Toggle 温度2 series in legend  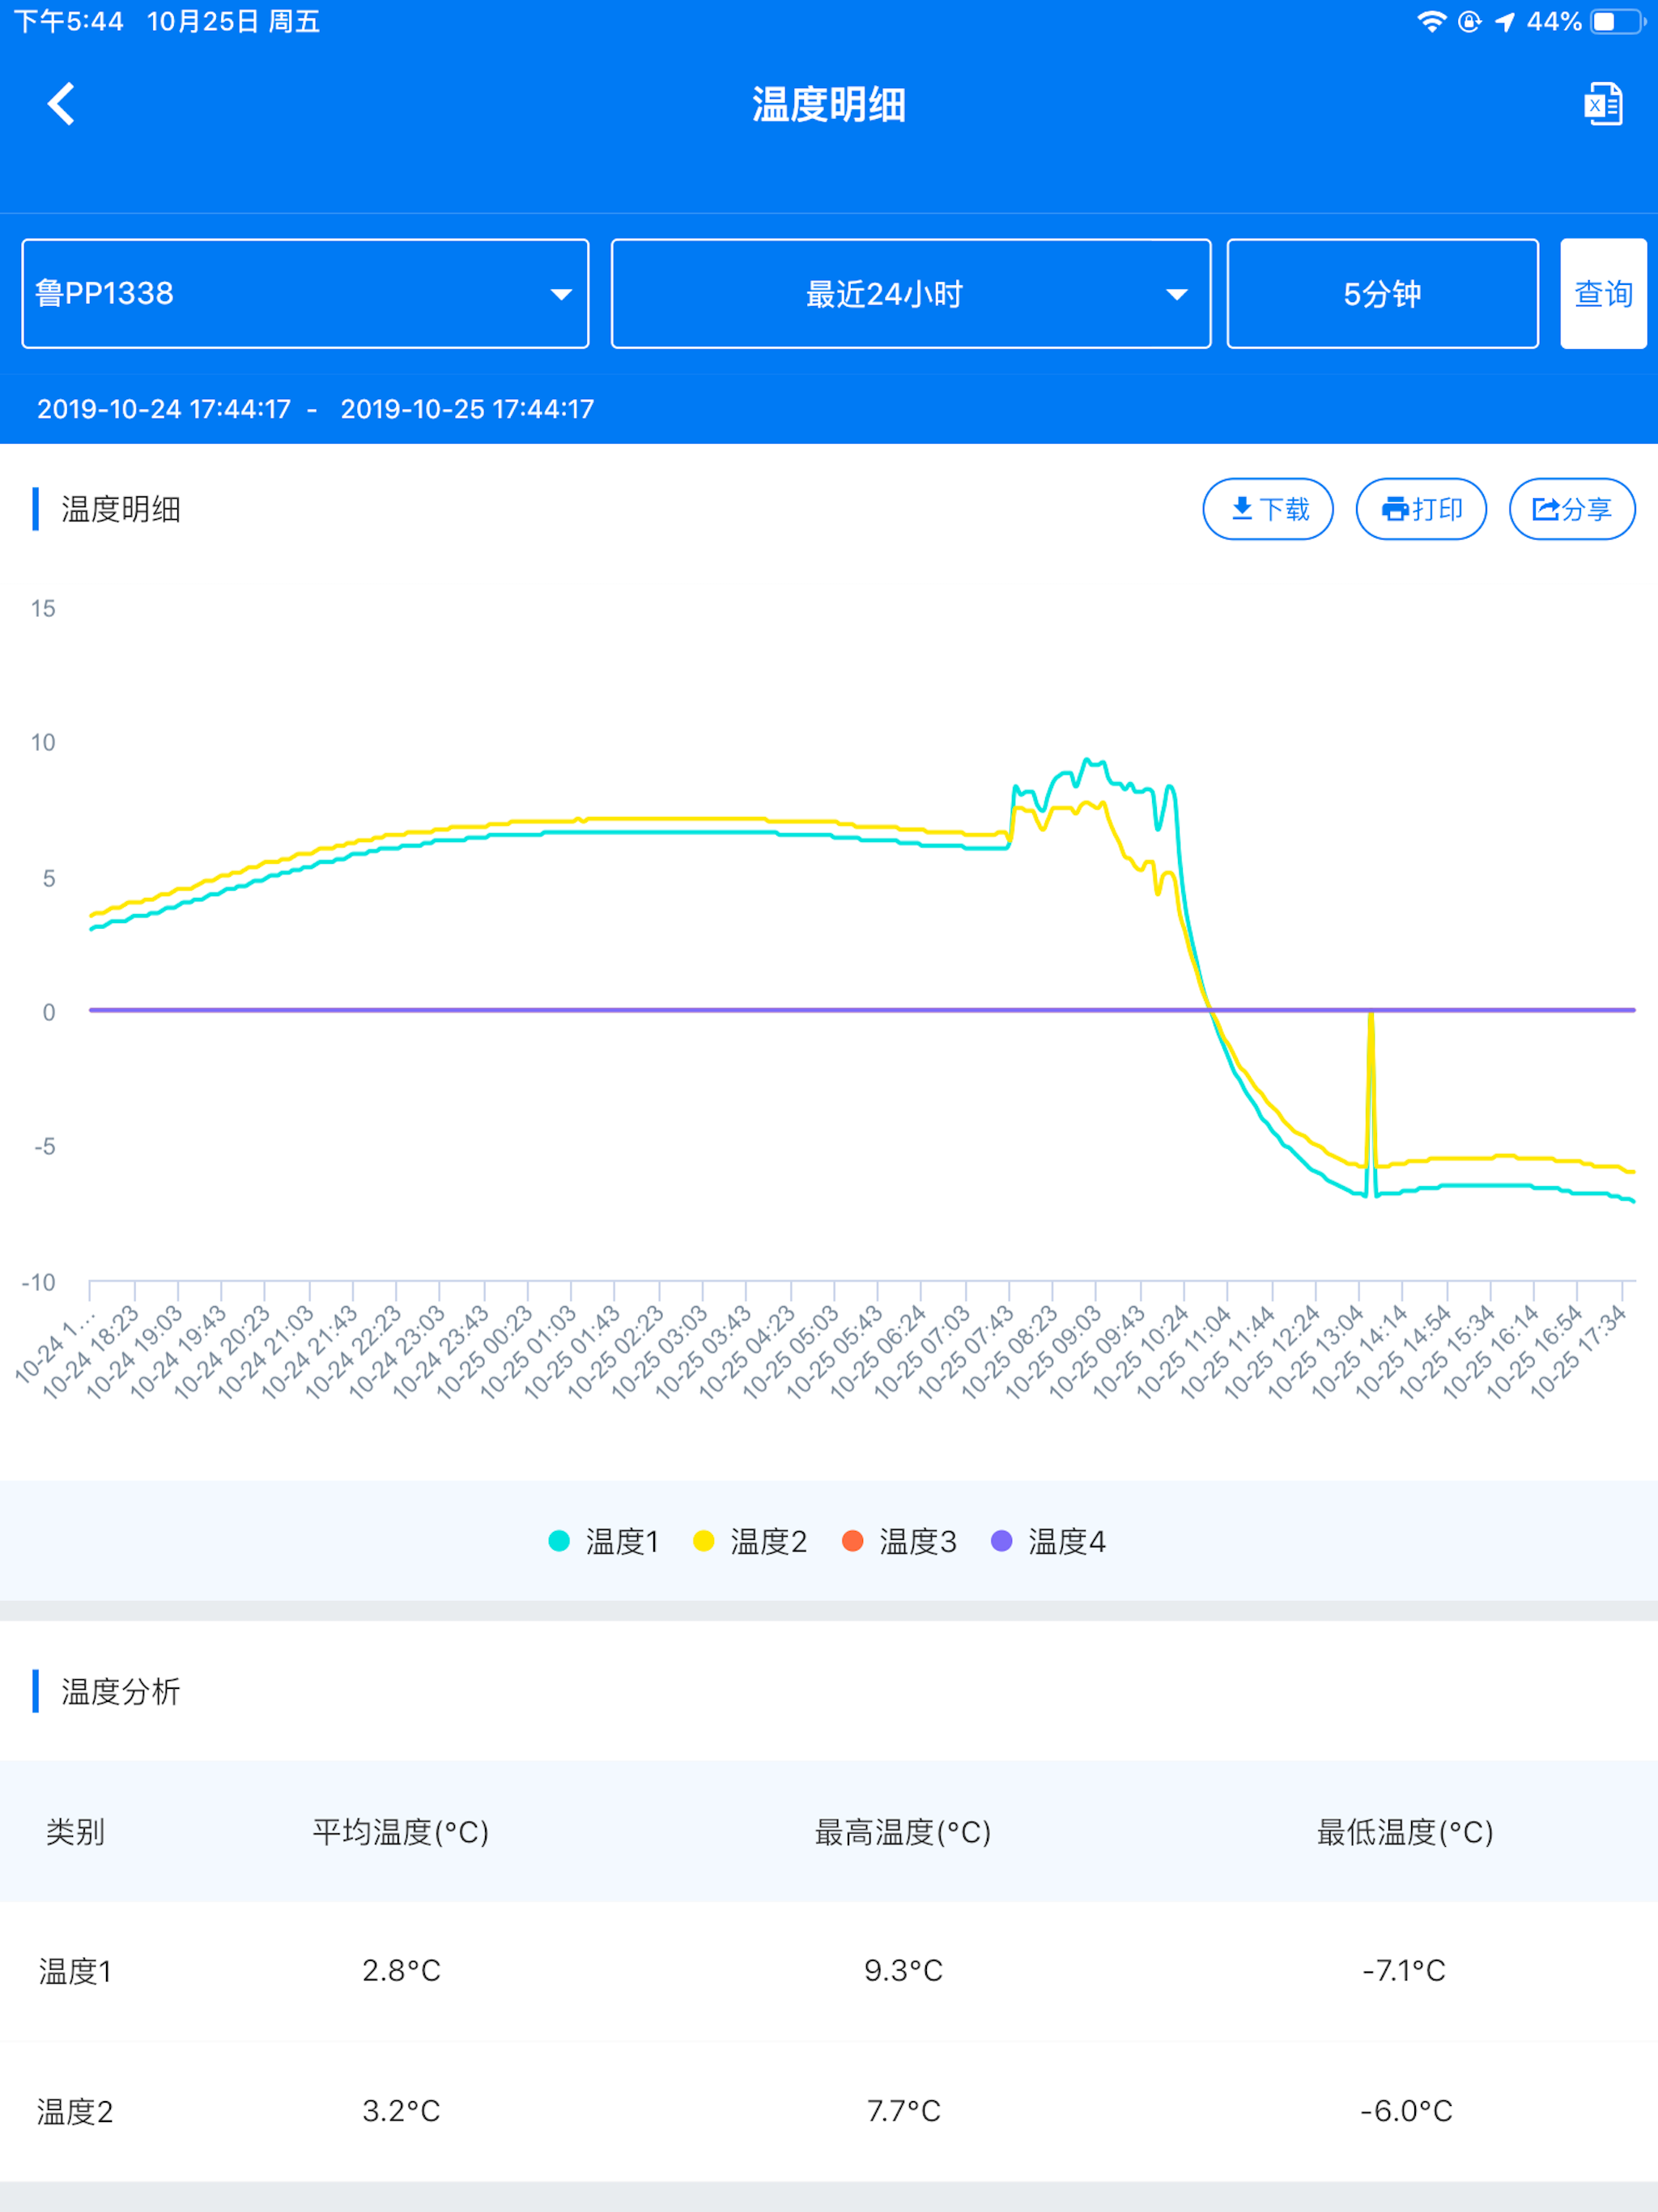750,1541
